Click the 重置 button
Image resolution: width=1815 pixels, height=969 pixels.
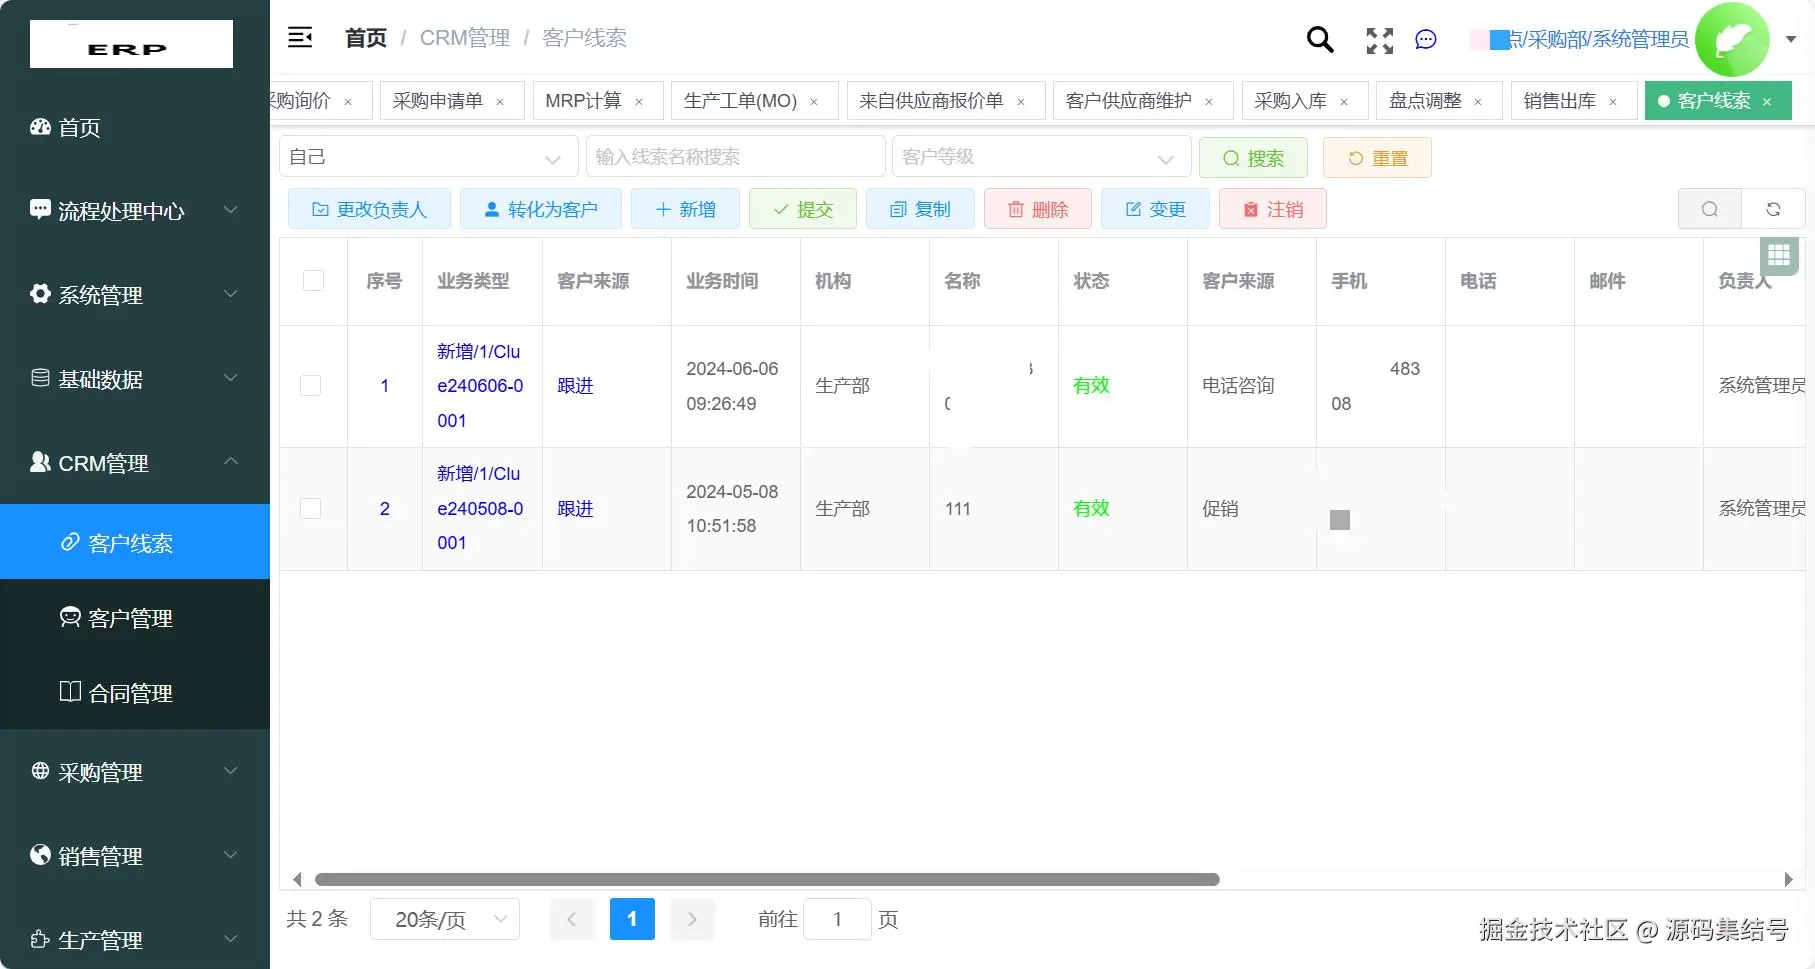point(1377,158)
